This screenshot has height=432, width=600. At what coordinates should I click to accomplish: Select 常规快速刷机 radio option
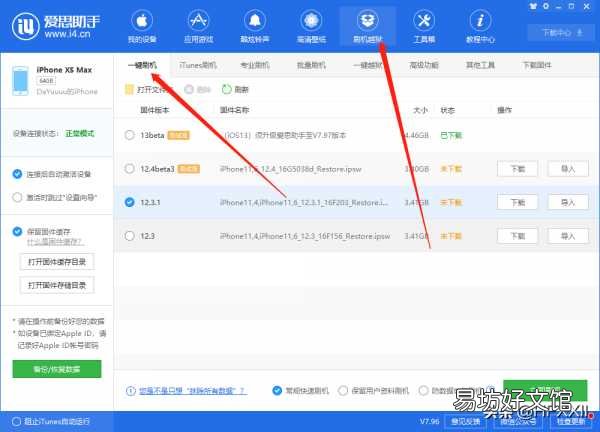(x=277, y=391)
